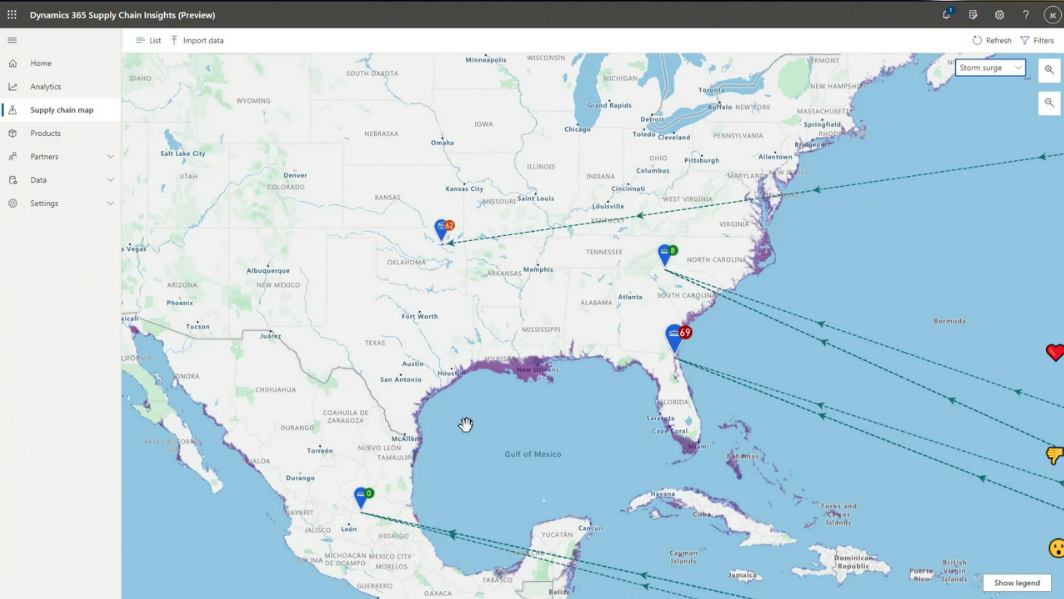Zoom out on the map
This screenshot has width=1064, height=599.
[x=1049, y=102]
